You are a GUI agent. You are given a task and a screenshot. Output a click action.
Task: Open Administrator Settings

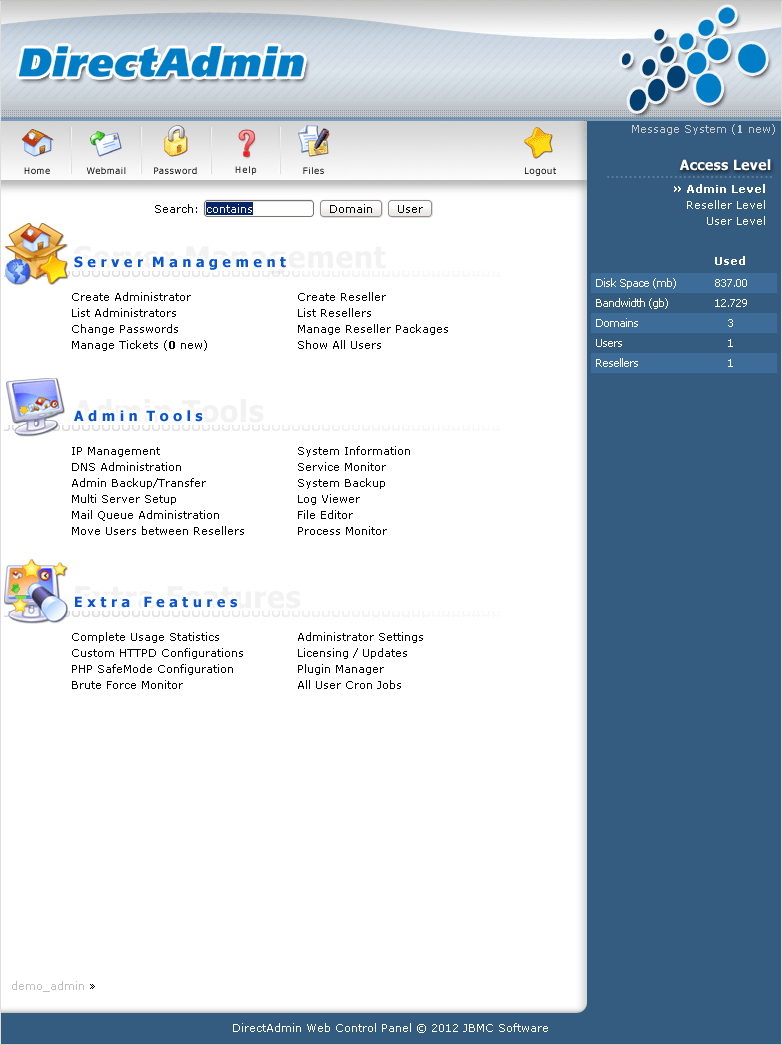(x=360, y=637)
